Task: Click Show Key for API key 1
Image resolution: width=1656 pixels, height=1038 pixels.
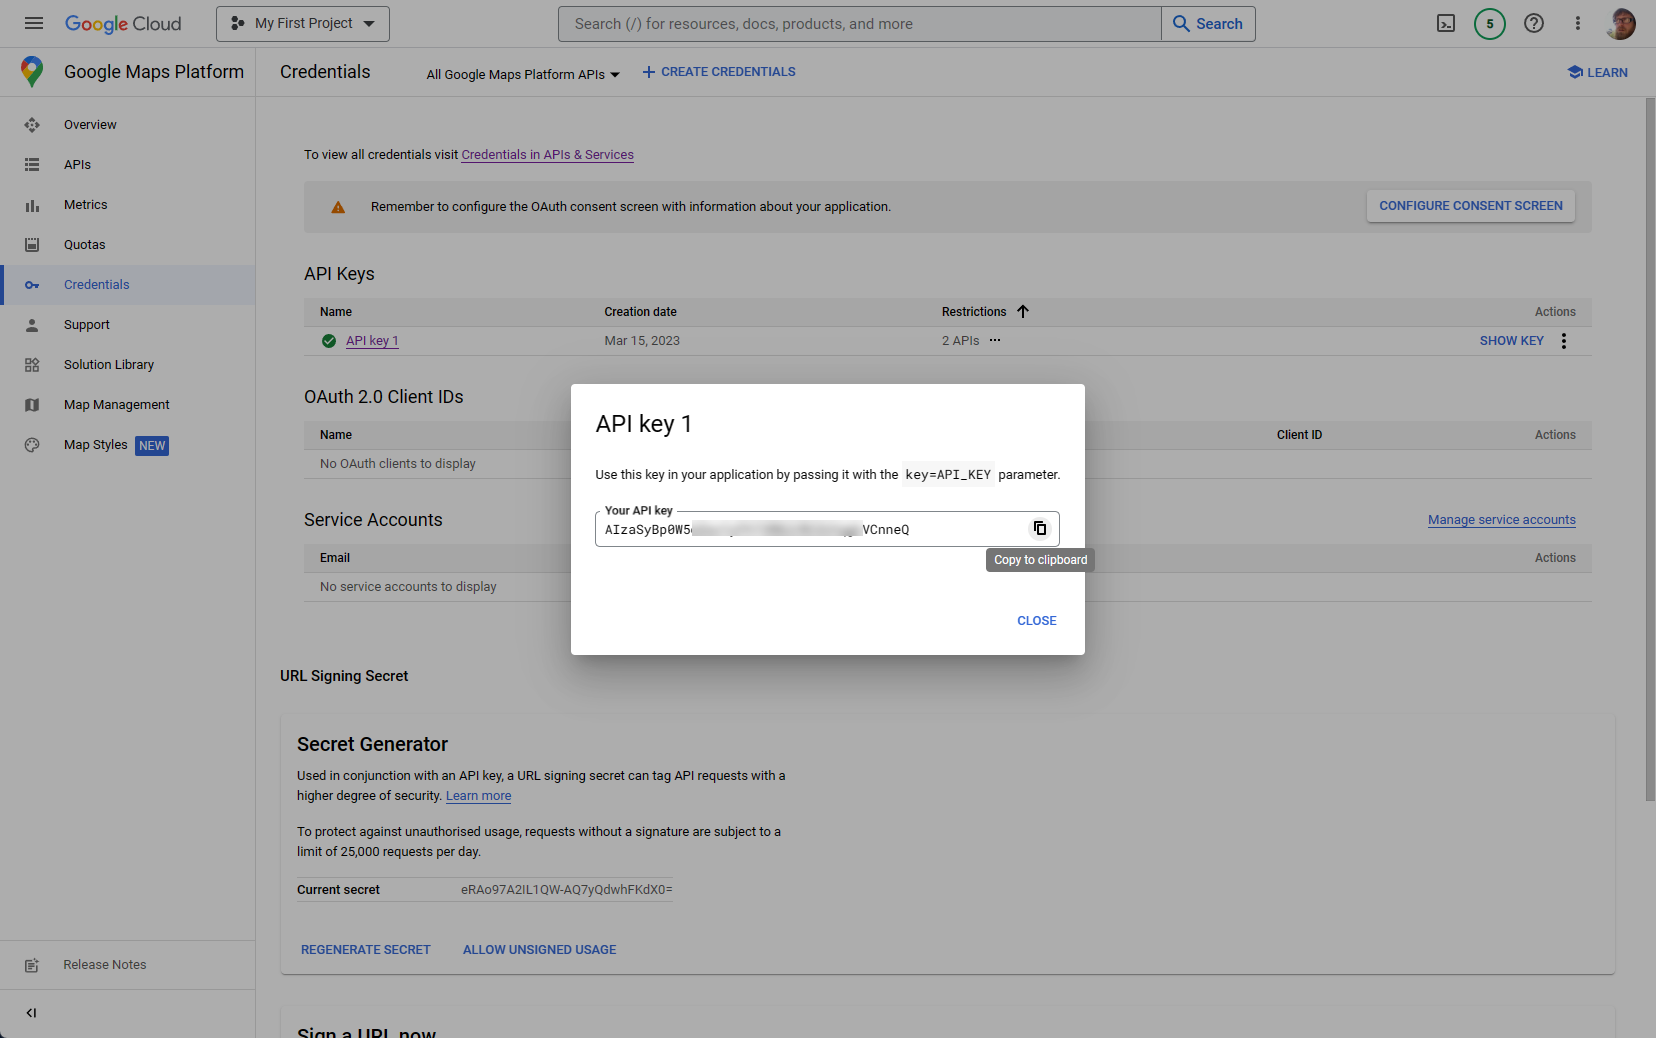Action: click(x=1511, y=341)
